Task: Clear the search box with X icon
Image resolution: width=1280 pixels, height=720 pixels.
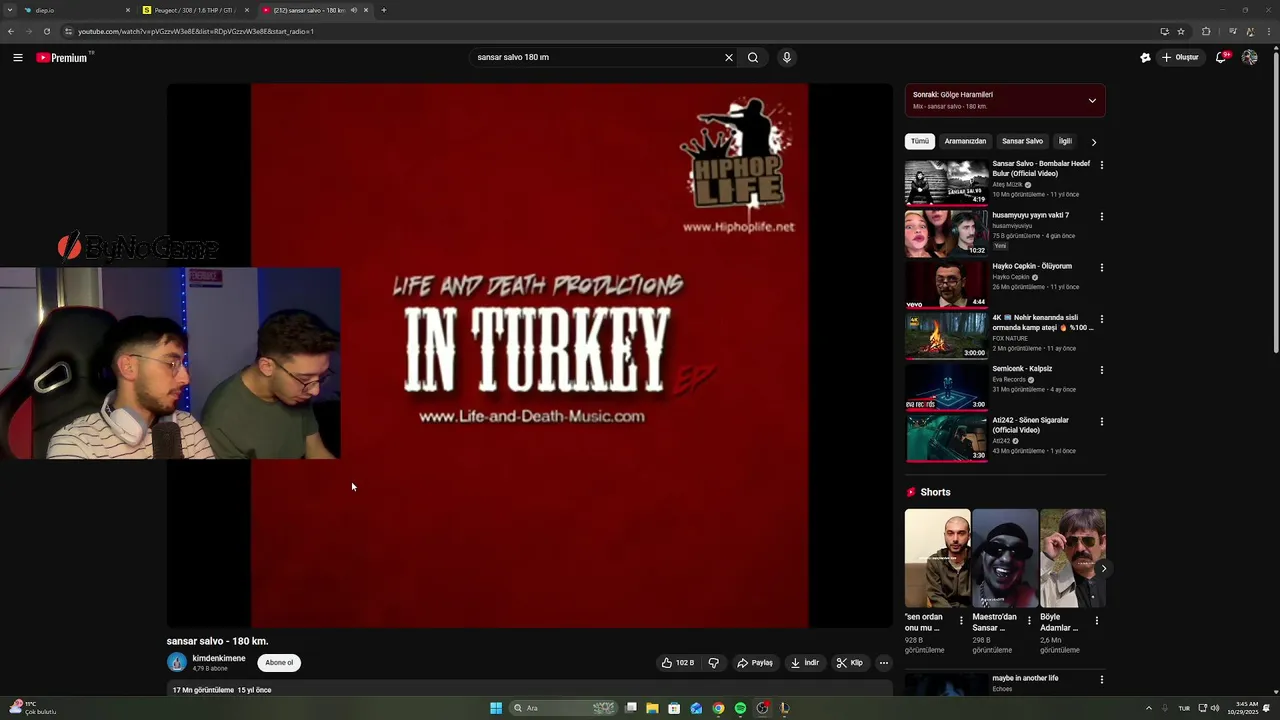Action: click(x=729, y=57)
